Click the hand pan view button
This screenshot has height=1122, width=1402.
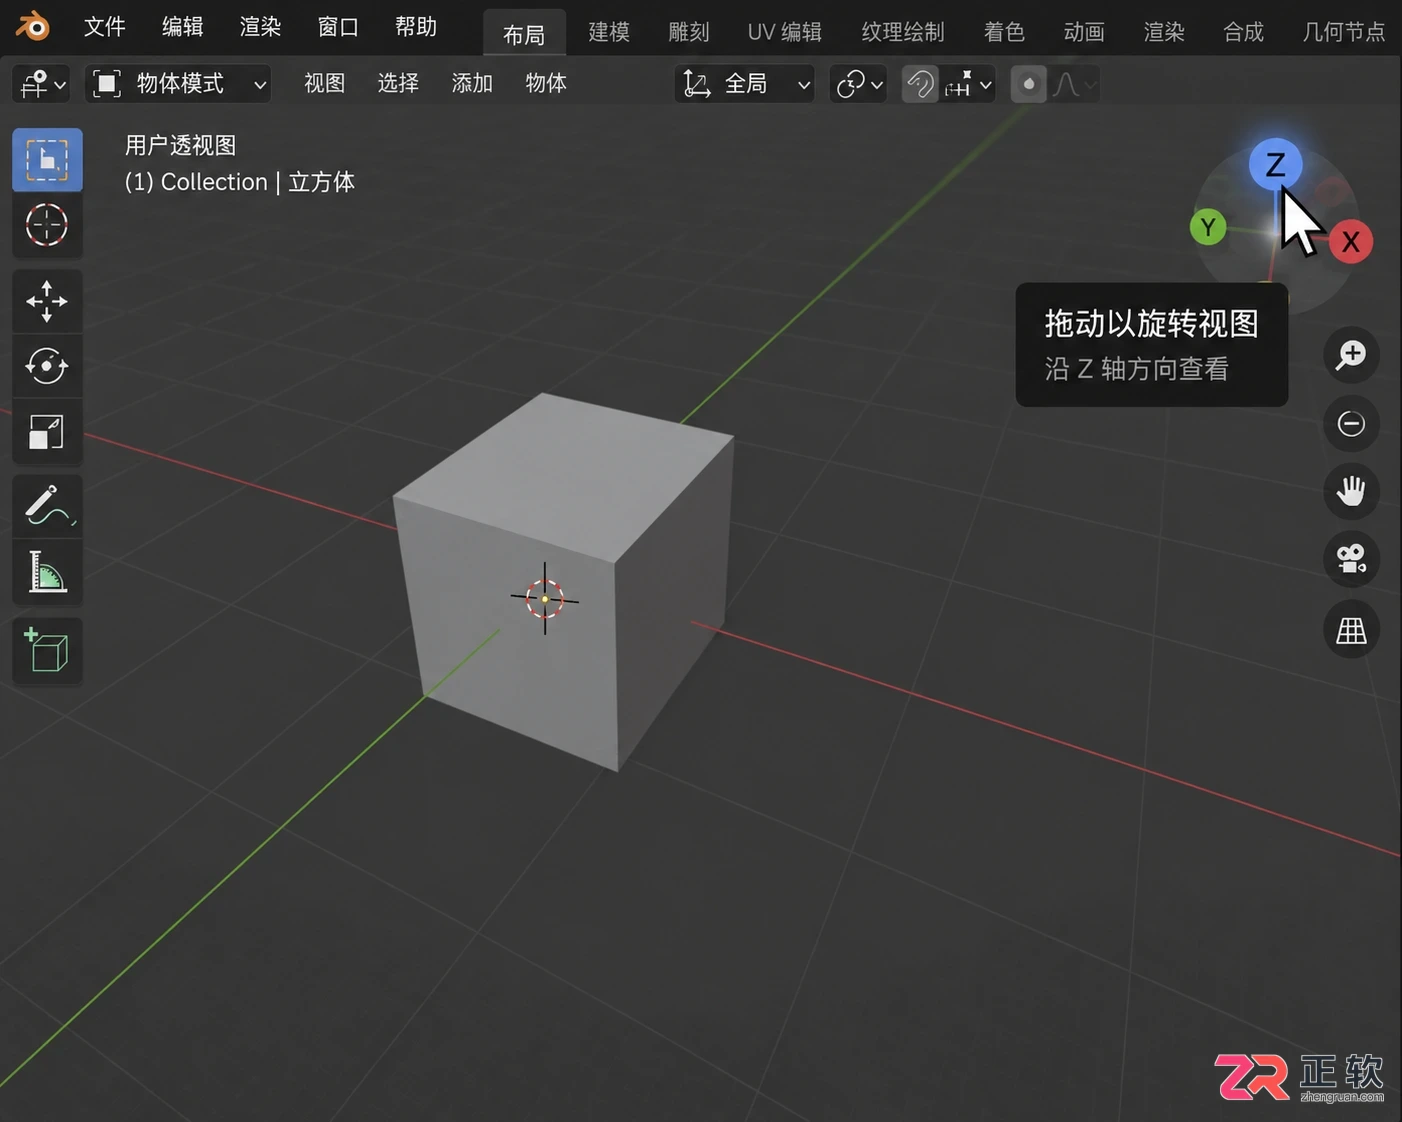tap(1351, 491)
